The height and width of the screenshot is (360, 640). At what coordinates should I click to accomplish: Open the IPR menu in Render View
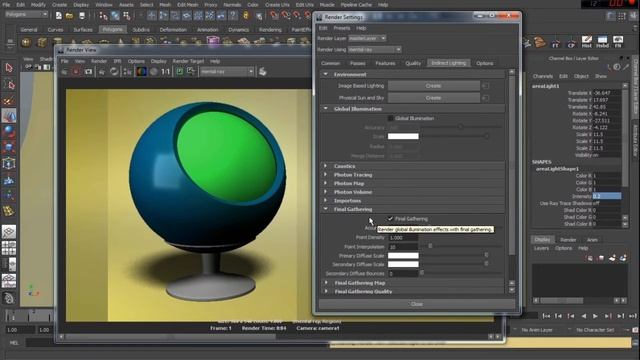(117, 61)
